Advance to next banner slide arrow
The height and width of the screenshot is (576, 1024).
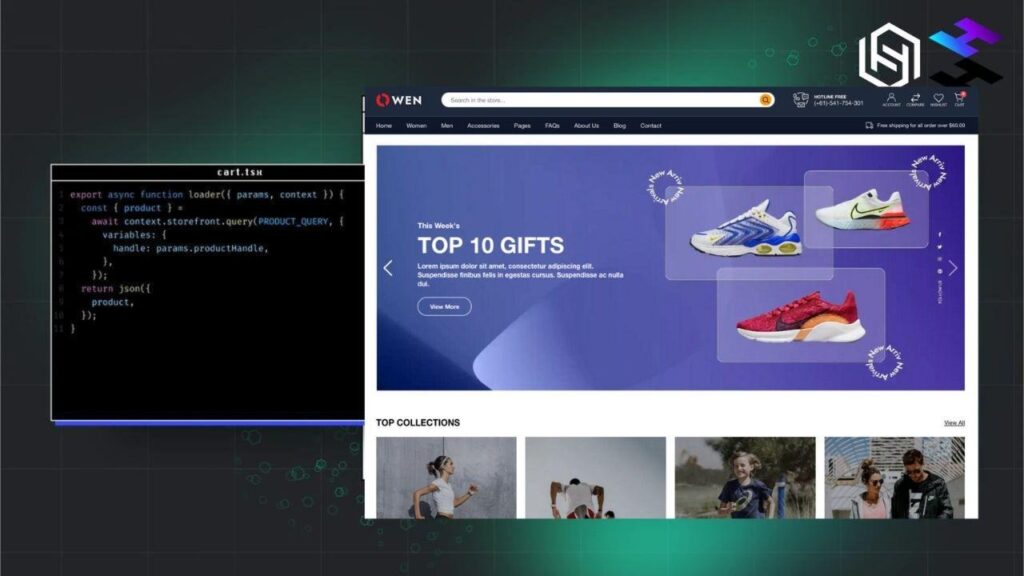(x=953, y=268)
